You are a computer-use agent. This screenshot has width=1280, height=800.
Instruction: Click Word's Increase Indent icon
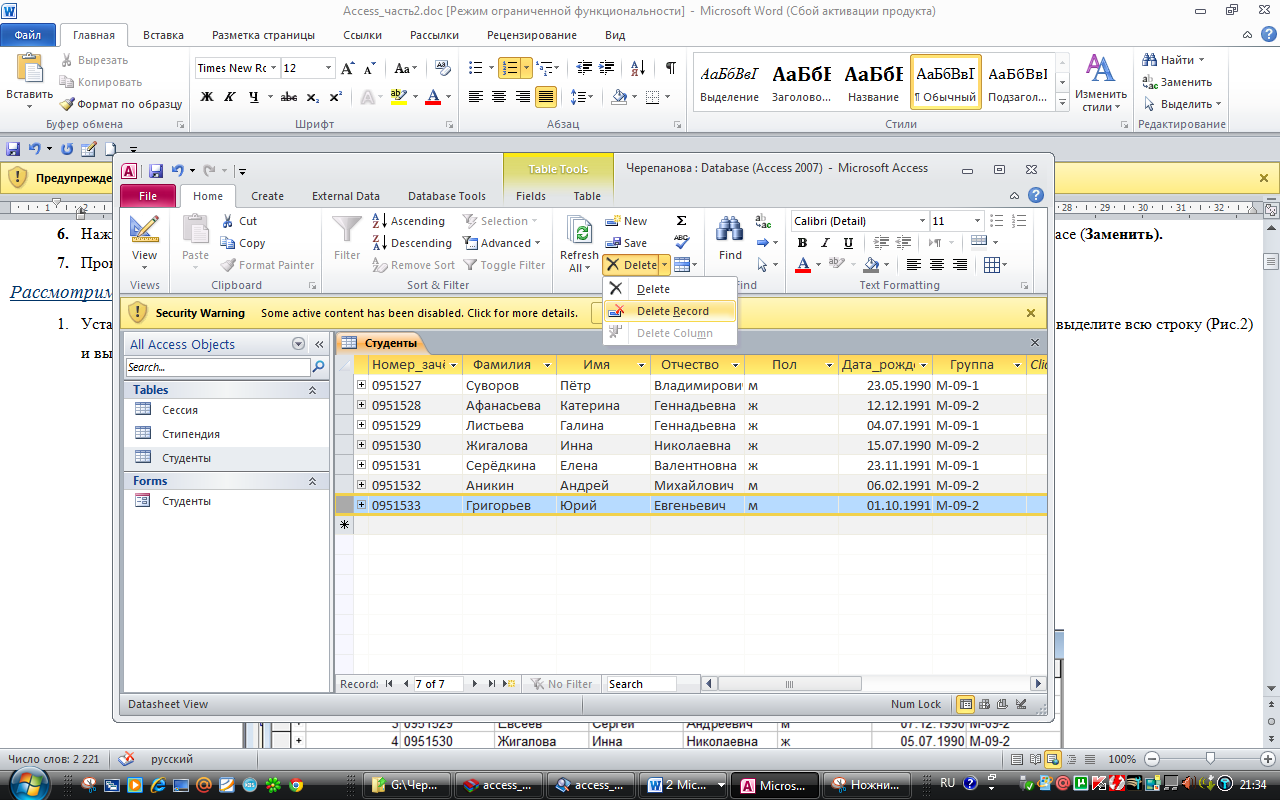click(x=607, y=68)
